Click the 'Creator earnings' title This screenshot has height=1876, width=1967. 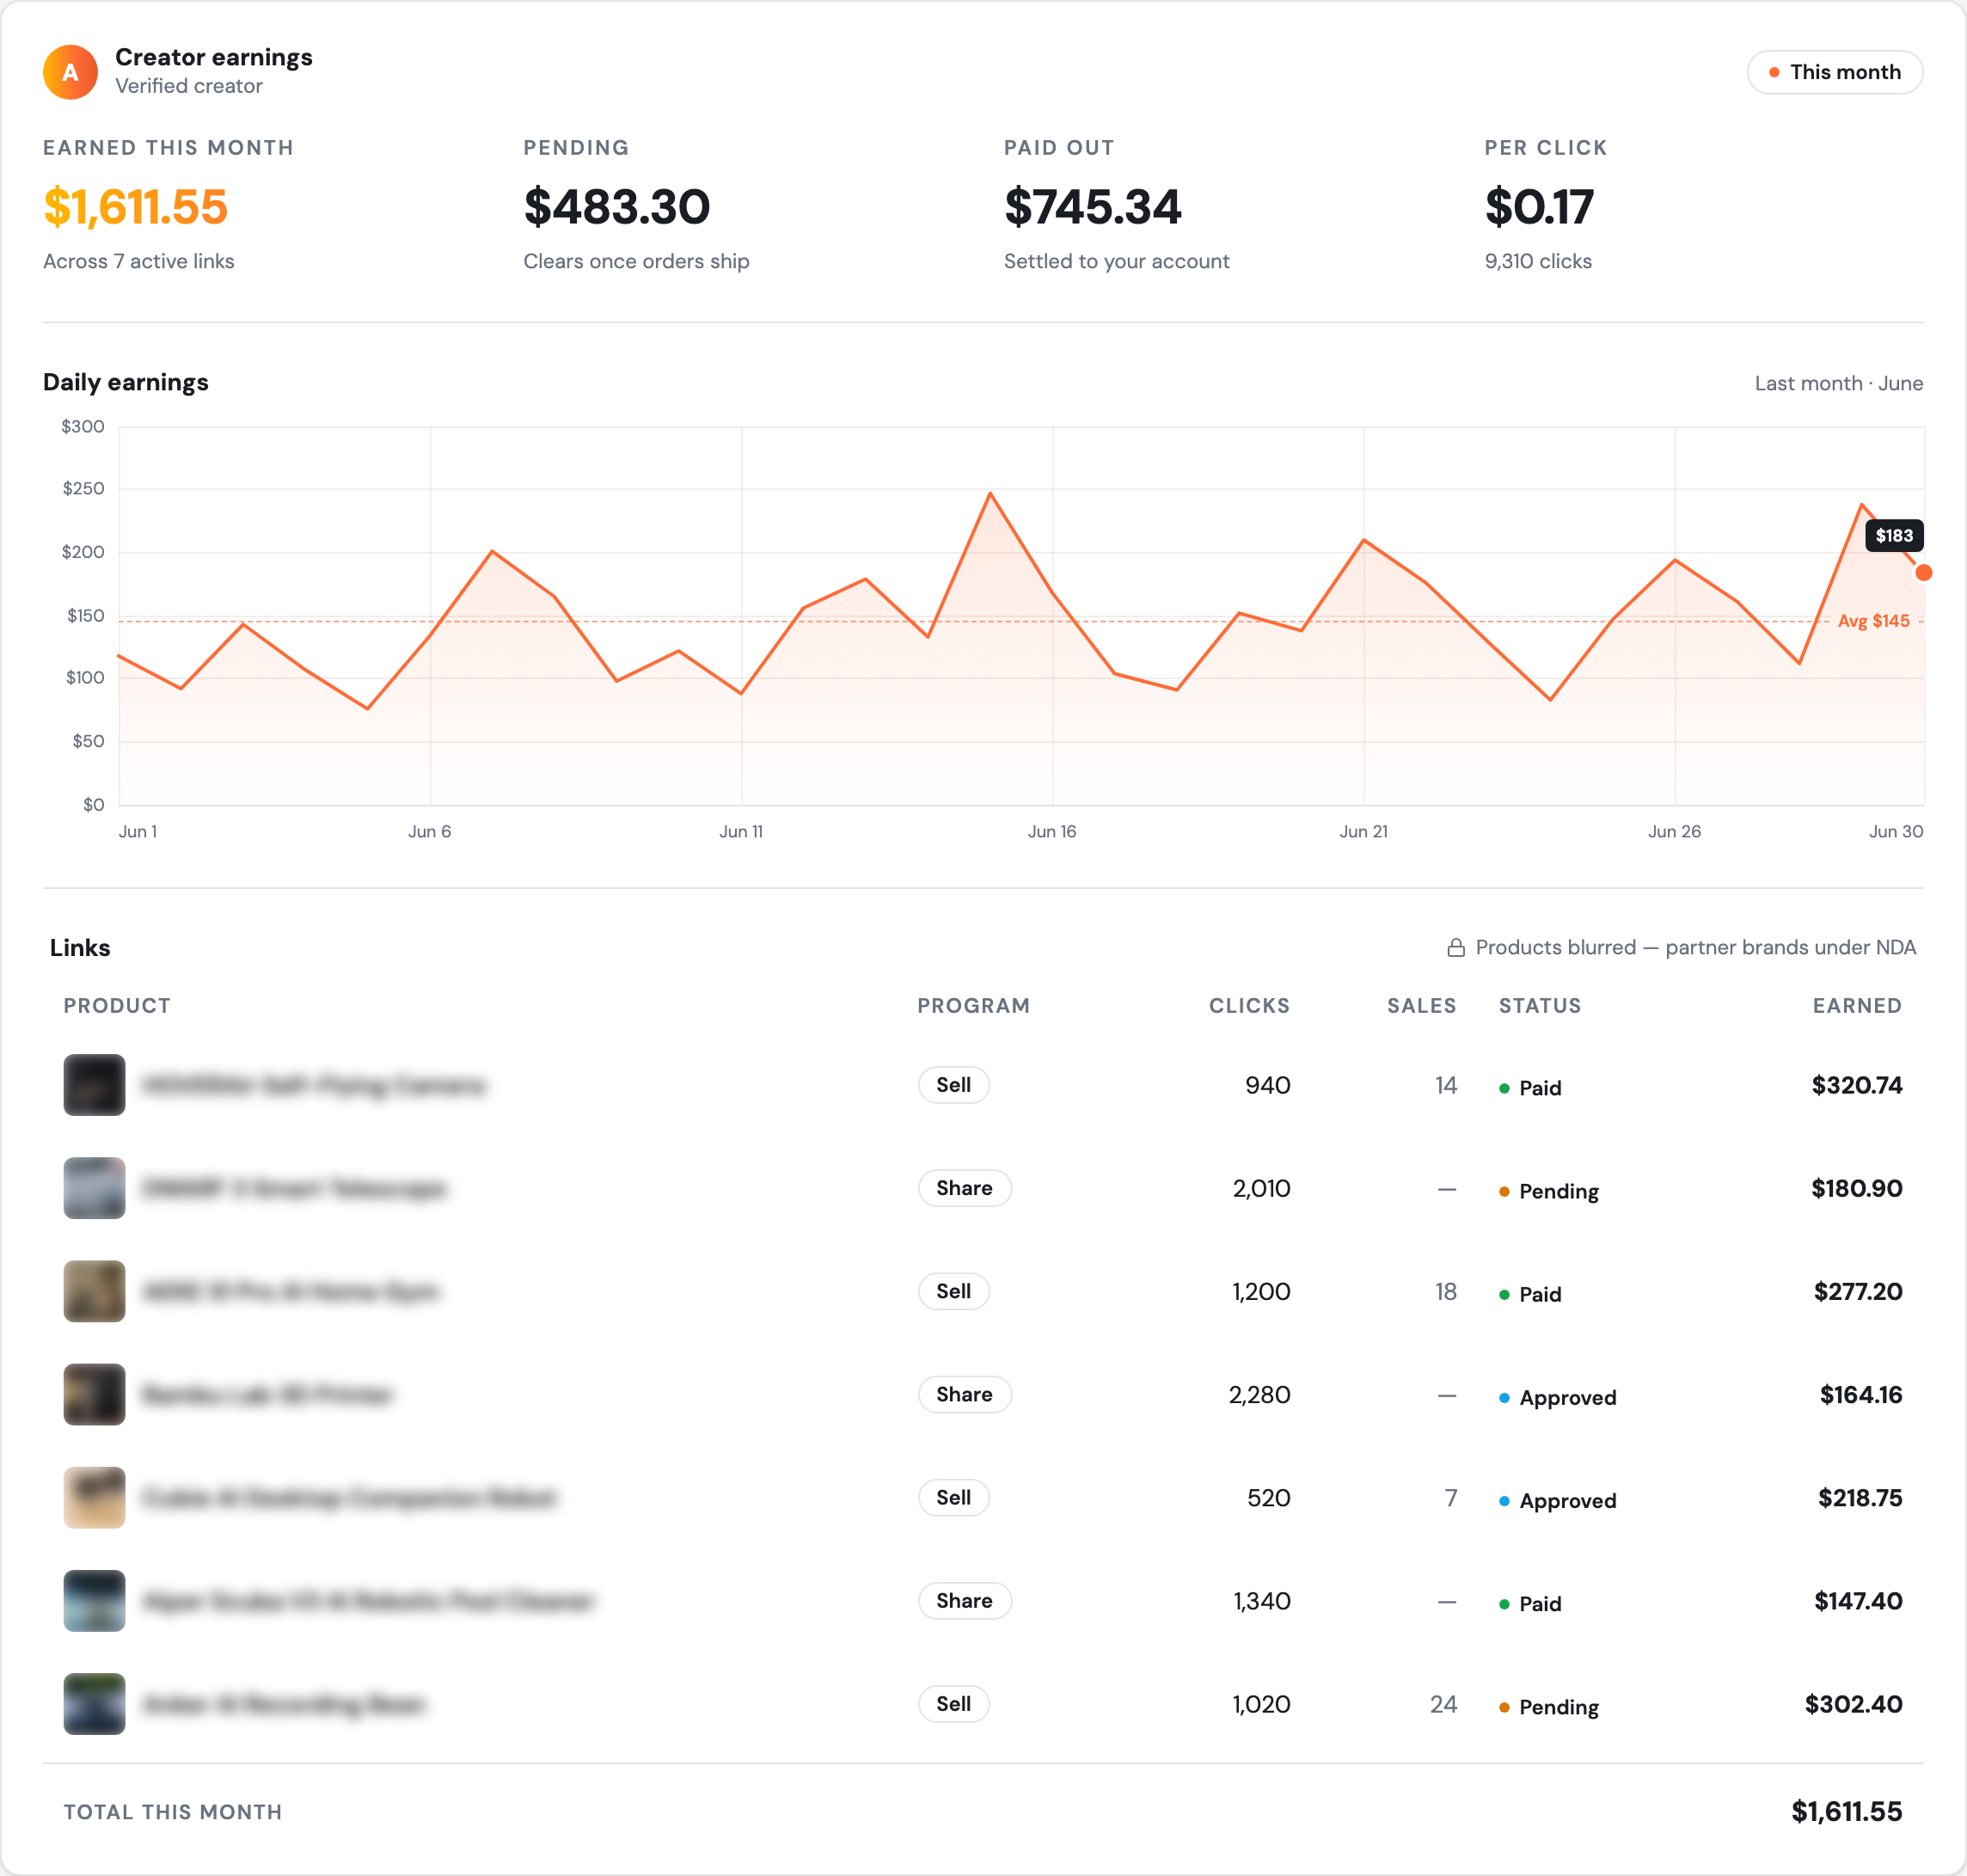click(x=214, y=57)
